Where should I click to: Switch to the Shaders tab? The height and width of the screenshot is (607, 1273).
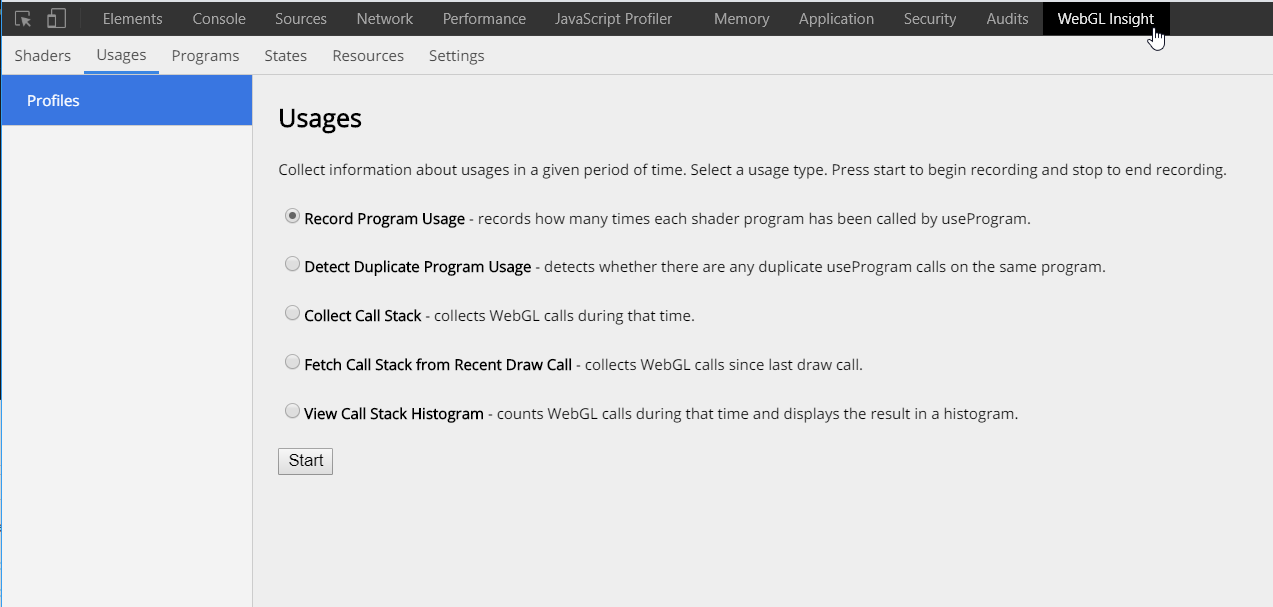coord(43,56)
